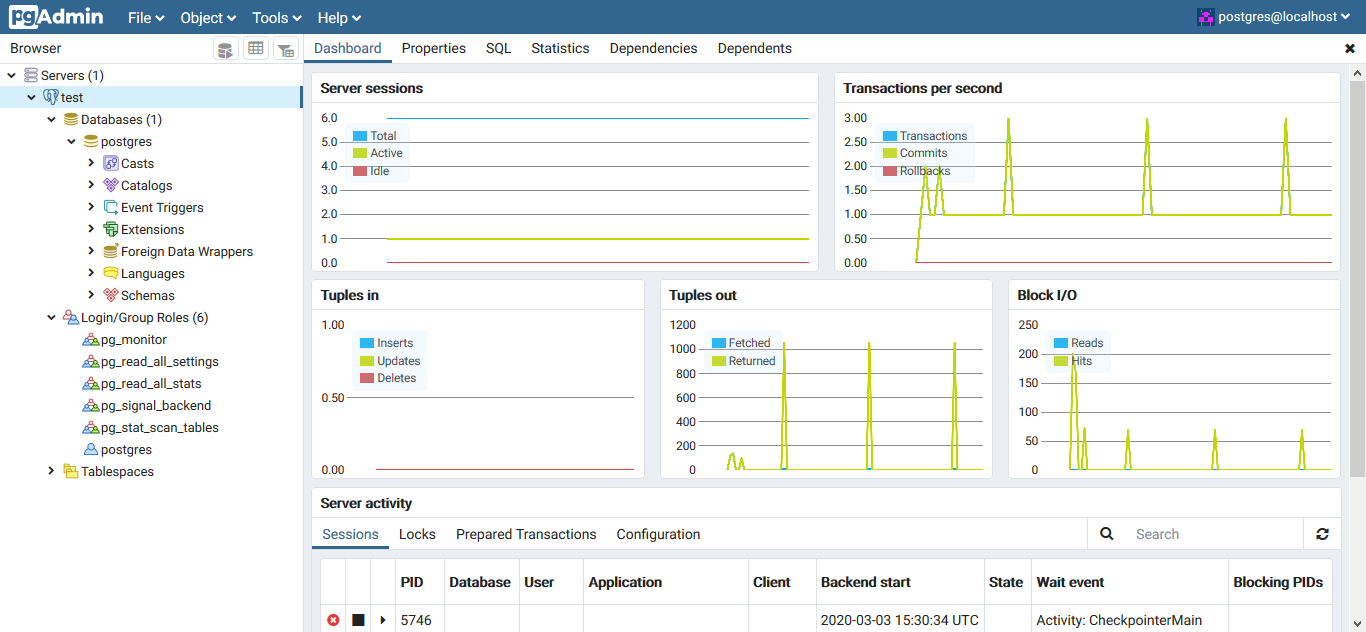Cancel active query for PID 5746
This screenshot has width=1366, height=632.
point(358,620)
